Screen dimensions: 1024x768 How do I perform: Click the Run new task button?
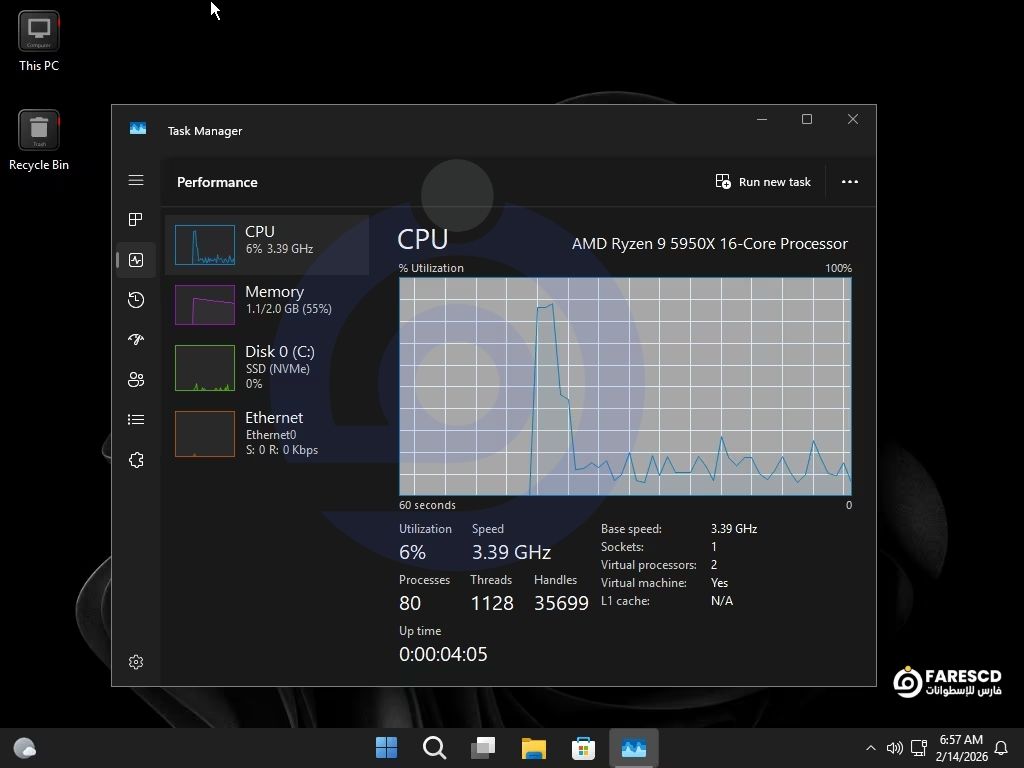point(764,182)
